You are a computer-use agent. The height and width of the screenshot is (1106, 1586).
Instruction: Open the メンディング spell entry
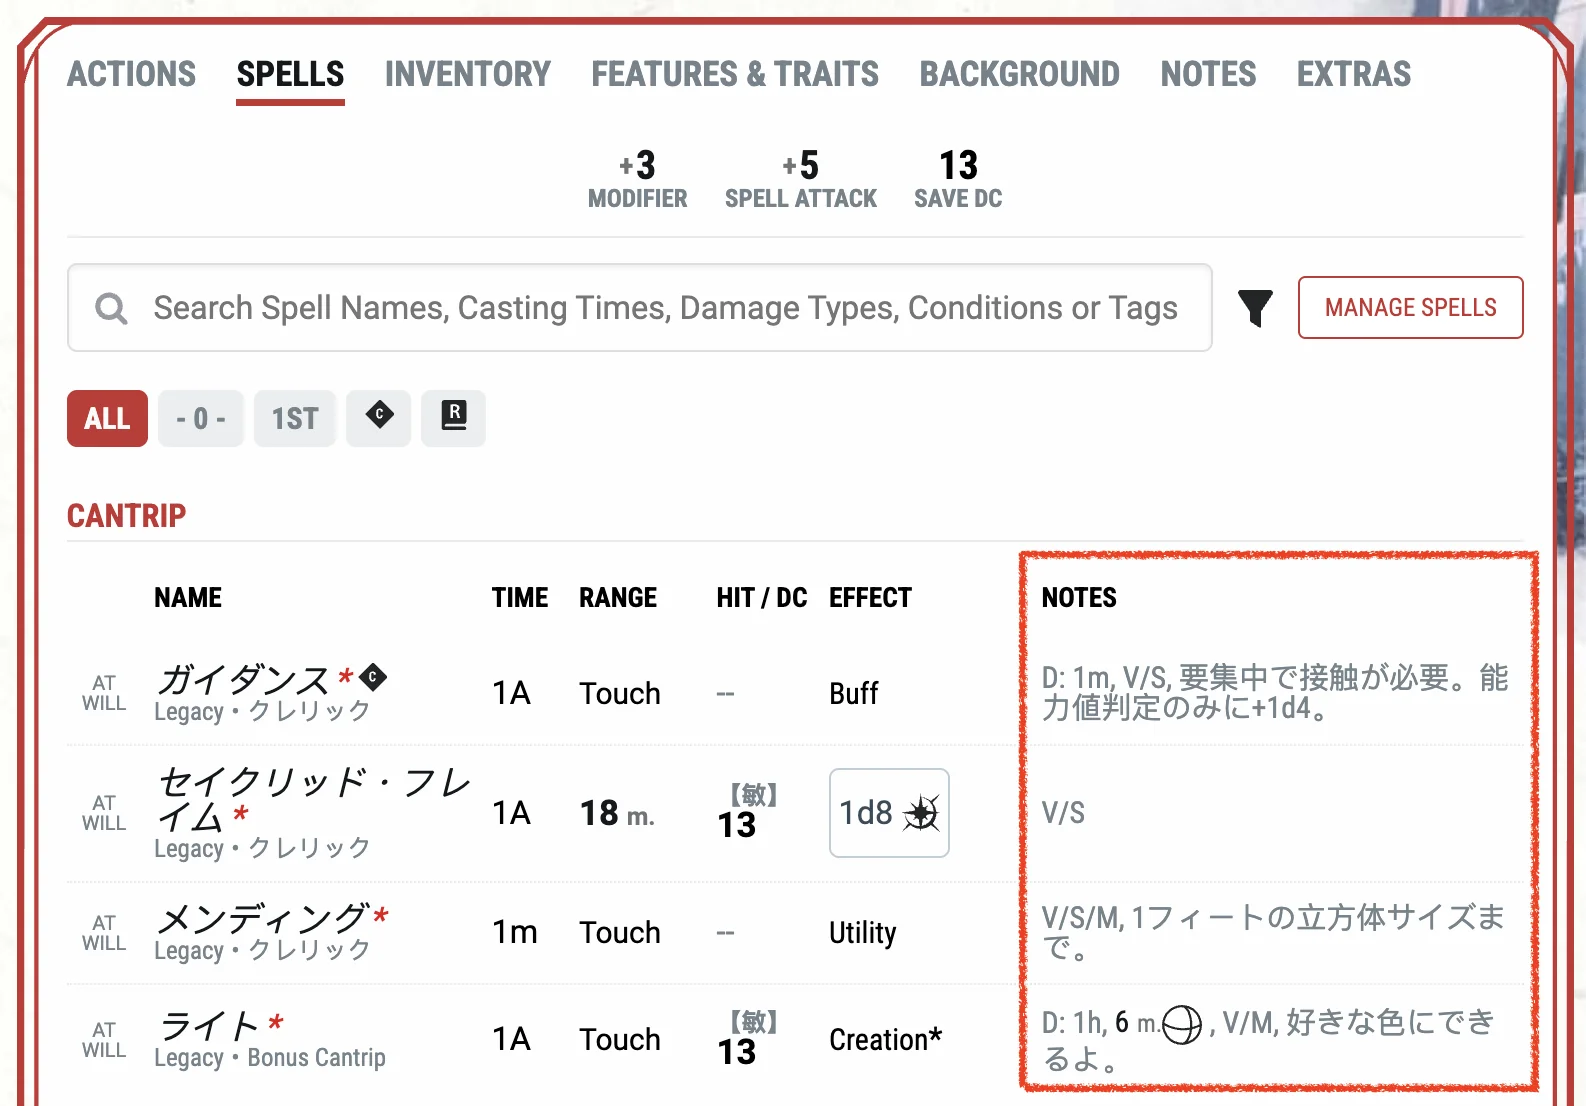[x=264, y=918]
